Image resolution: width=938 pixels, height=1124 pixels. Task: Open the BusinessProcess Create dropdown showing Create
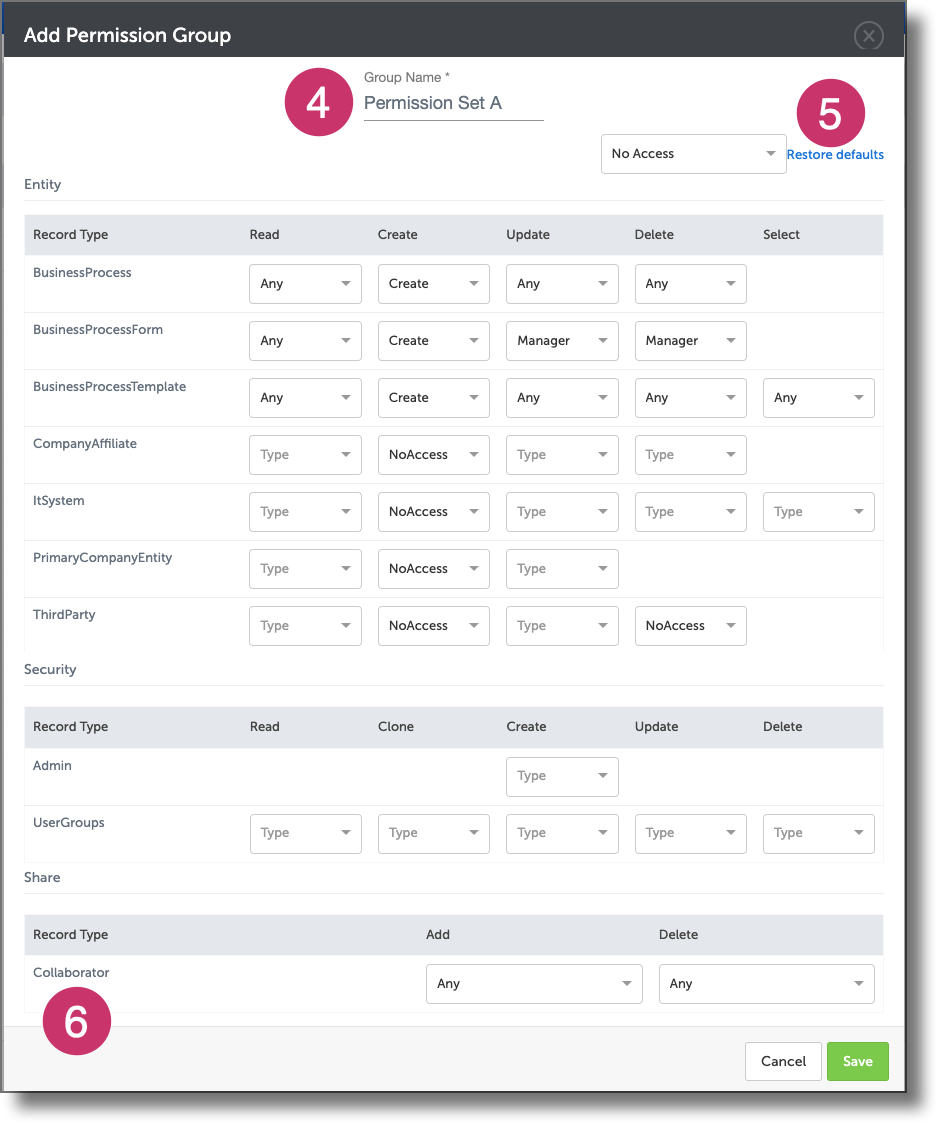(433, 284)
